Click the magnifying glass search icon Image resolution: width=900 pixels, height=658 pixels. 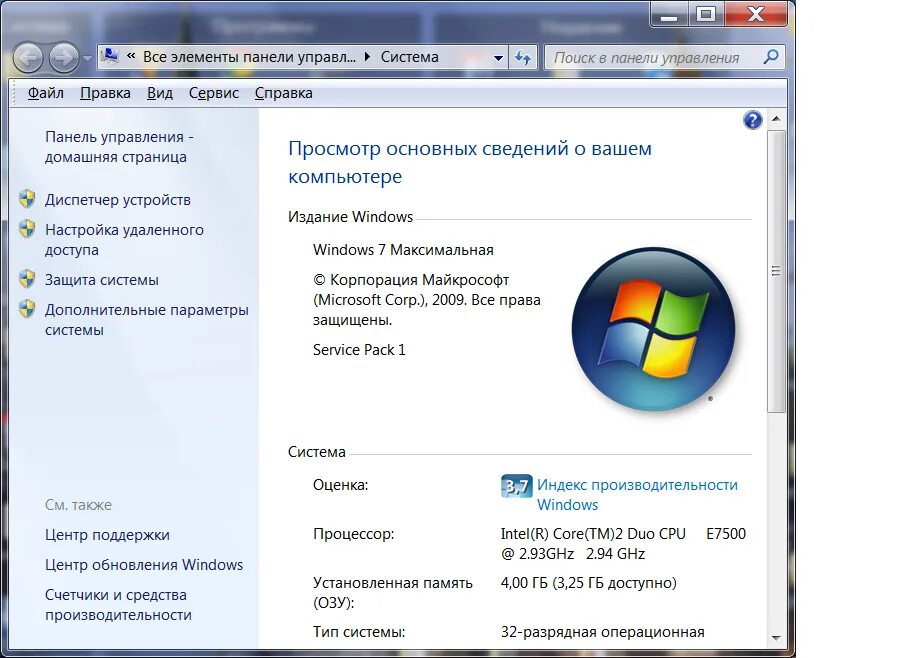click(771, 57)
